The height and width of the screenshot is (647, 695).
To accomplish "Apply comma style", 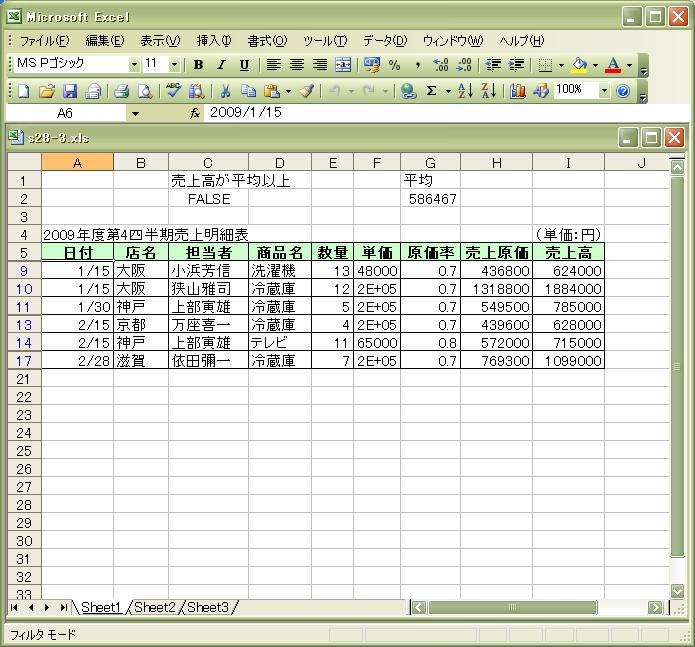I will (417, 65).
